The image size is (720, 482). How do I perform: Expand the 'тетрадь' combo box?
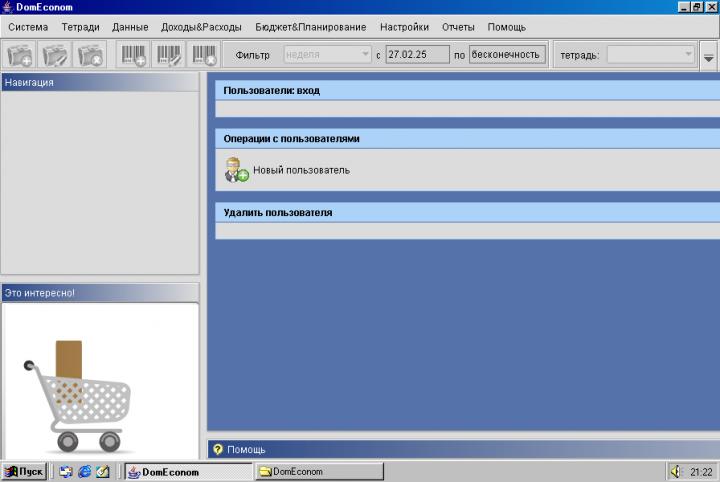pyautogui.click(x=651, y=55)
